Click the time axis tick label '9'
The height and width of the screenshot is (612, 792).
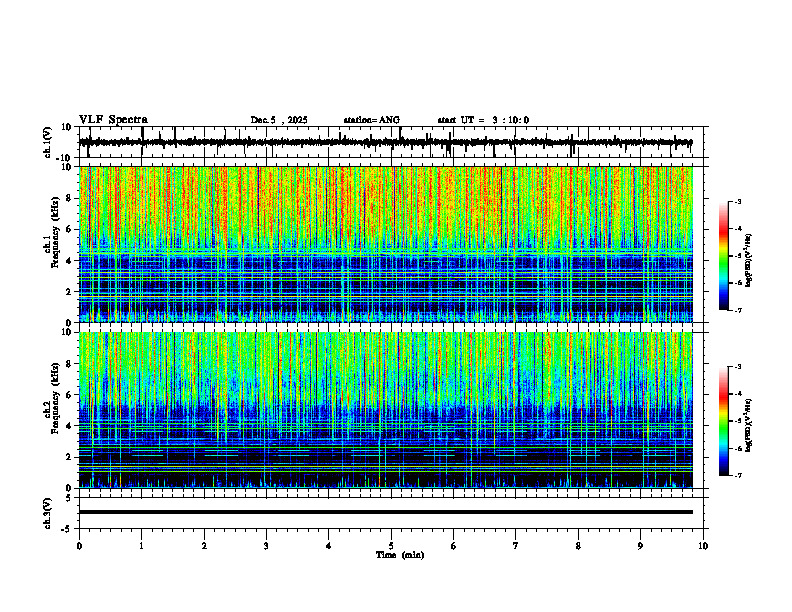(x=640, y=546)
